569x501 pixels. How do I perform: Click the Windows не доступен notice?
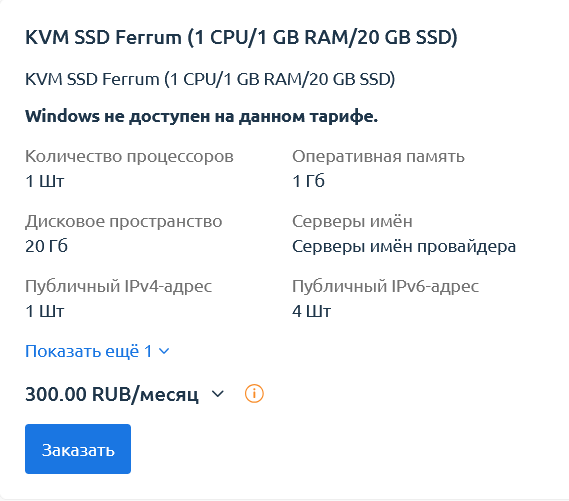pyautogui.click(x=201, y=116)
